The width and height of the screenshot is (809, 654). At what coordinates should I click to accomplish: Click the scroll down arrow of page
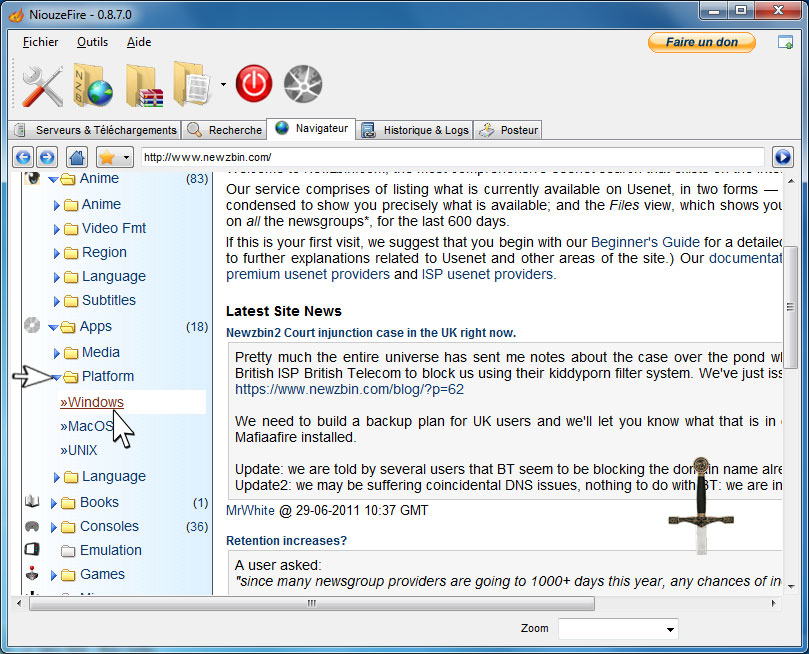coord(790,586)
